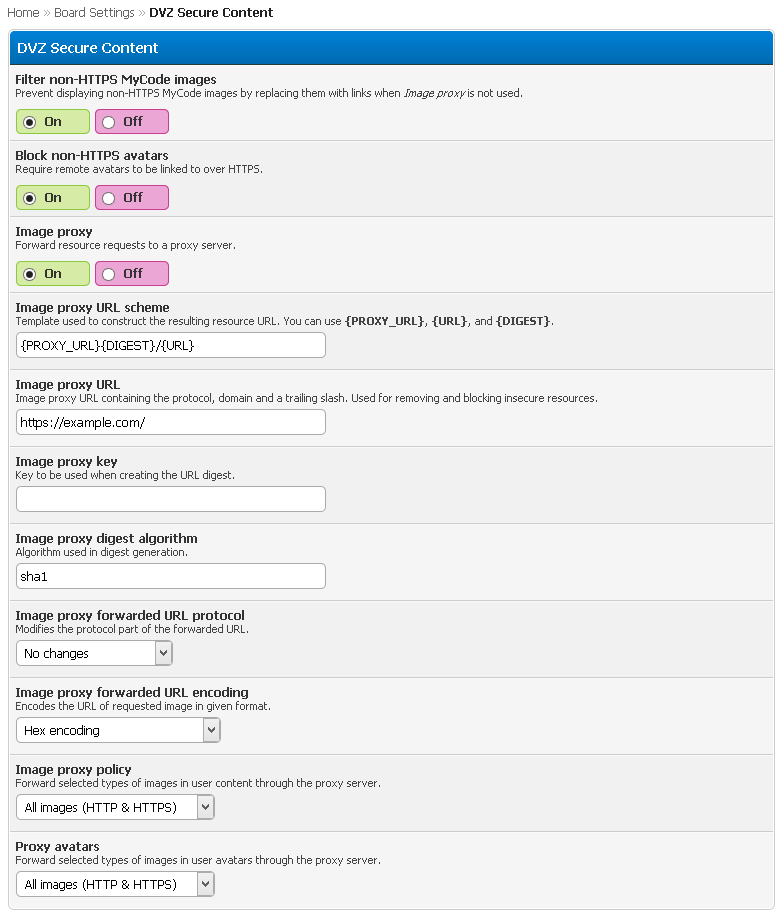Viewport: 780px width, 916px height.
Task: Select On for Filter non-HTTPS MyCode images
Action: click(x=30, y=122)
